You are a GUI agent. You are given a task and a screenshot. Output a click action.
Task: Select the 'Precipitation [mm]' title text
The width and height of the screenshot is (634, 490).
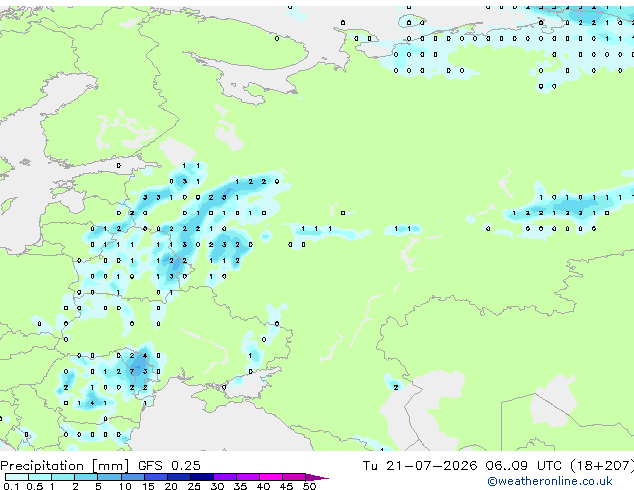(x=64, y=466)
